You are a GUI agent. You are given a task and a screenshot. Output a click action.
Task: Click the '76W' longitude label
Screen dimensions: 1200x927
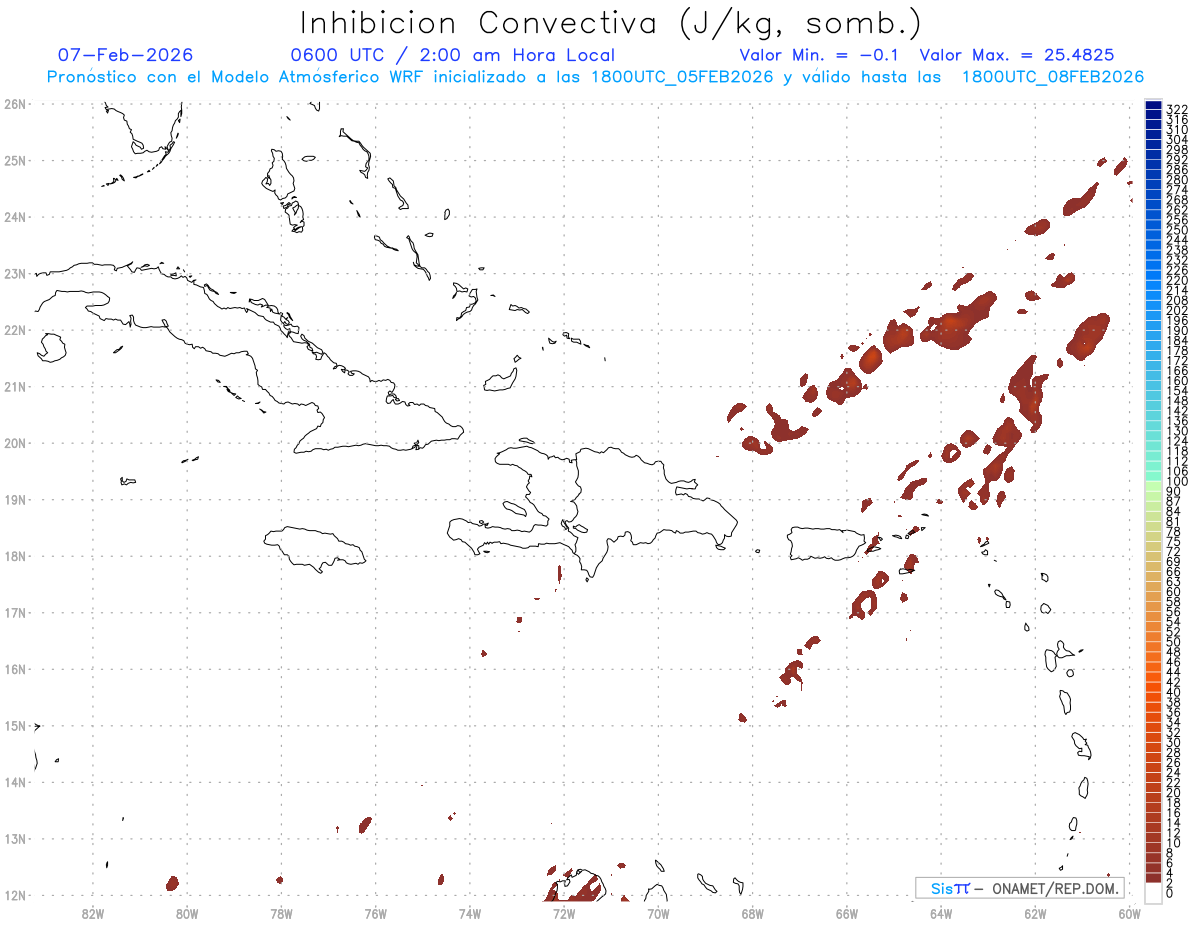pyautogui.click(x=375, y=913)
